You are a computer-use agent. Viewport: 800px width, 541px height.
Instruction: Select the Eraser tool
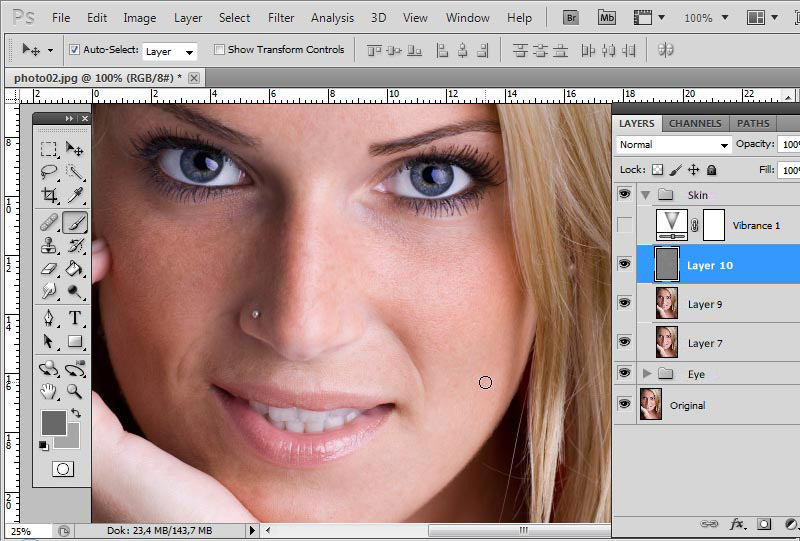[48, 268]
